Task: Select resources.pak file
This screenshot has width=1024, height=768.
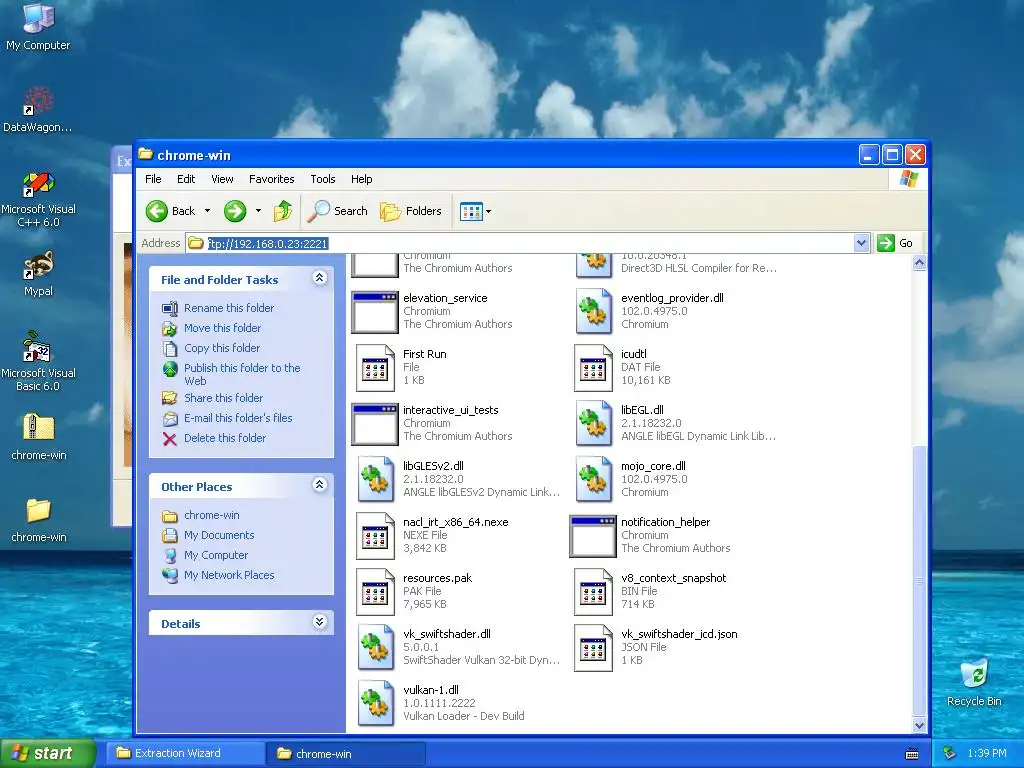Action: 413,592
